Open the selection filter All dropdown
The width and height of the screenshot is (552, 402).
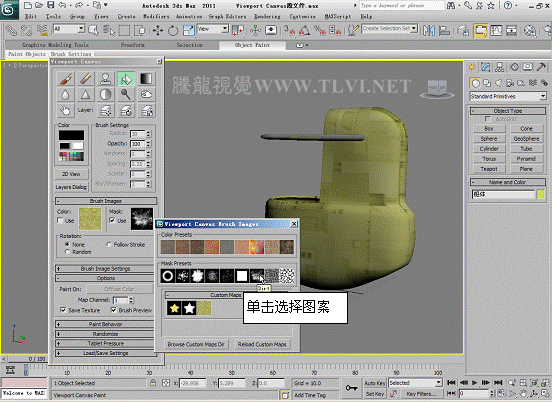(69, 29)
